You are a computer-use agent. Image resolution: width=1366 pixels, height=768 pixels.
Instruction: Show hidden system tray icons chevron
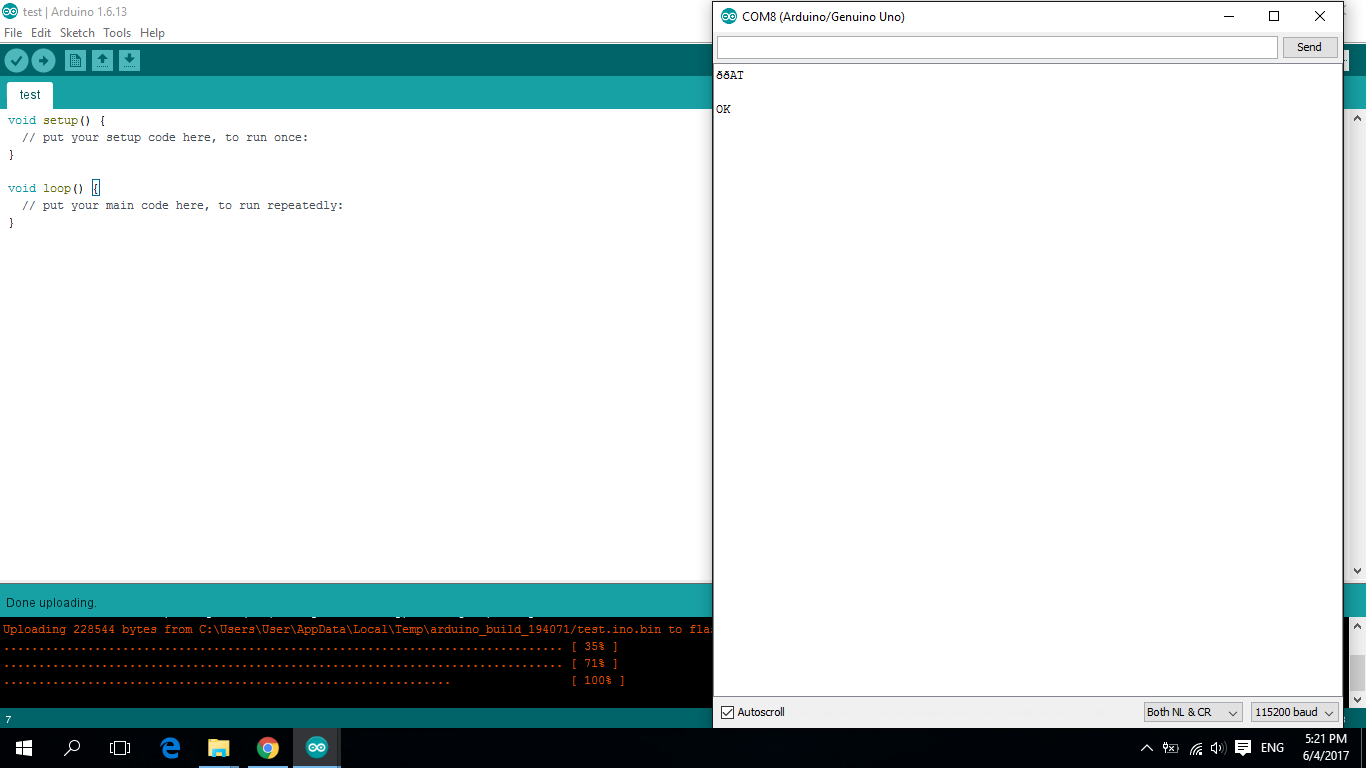1146,748
